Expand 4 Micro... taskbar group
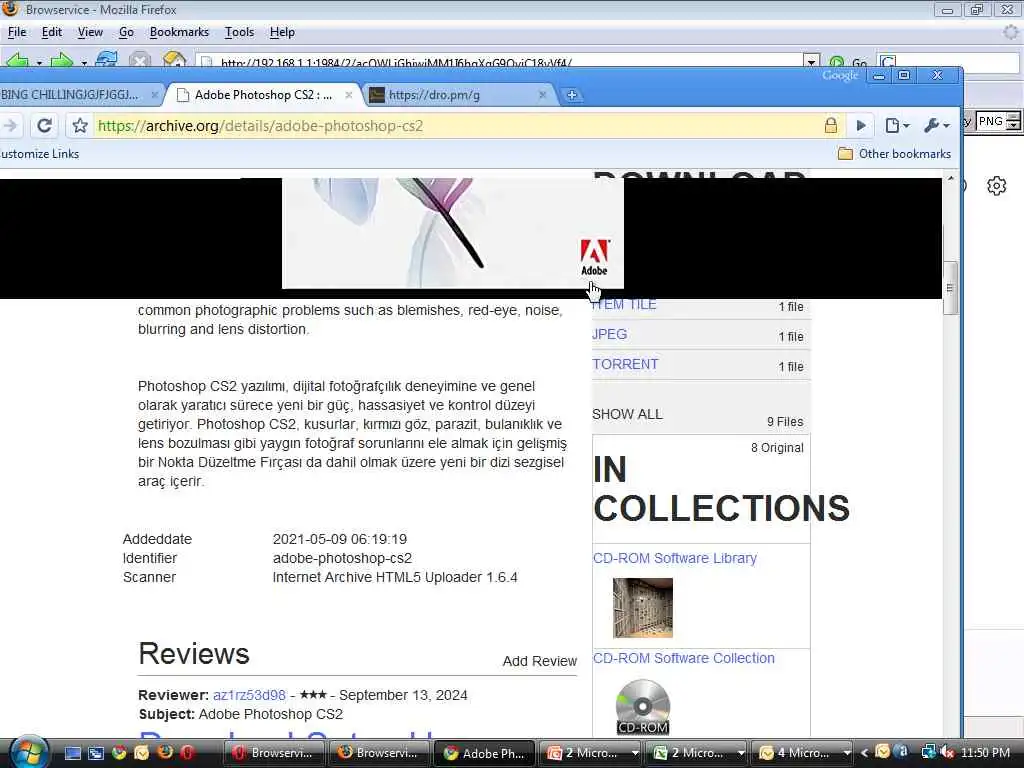This screenshot has width=1024, height=768. click(803, 753)
